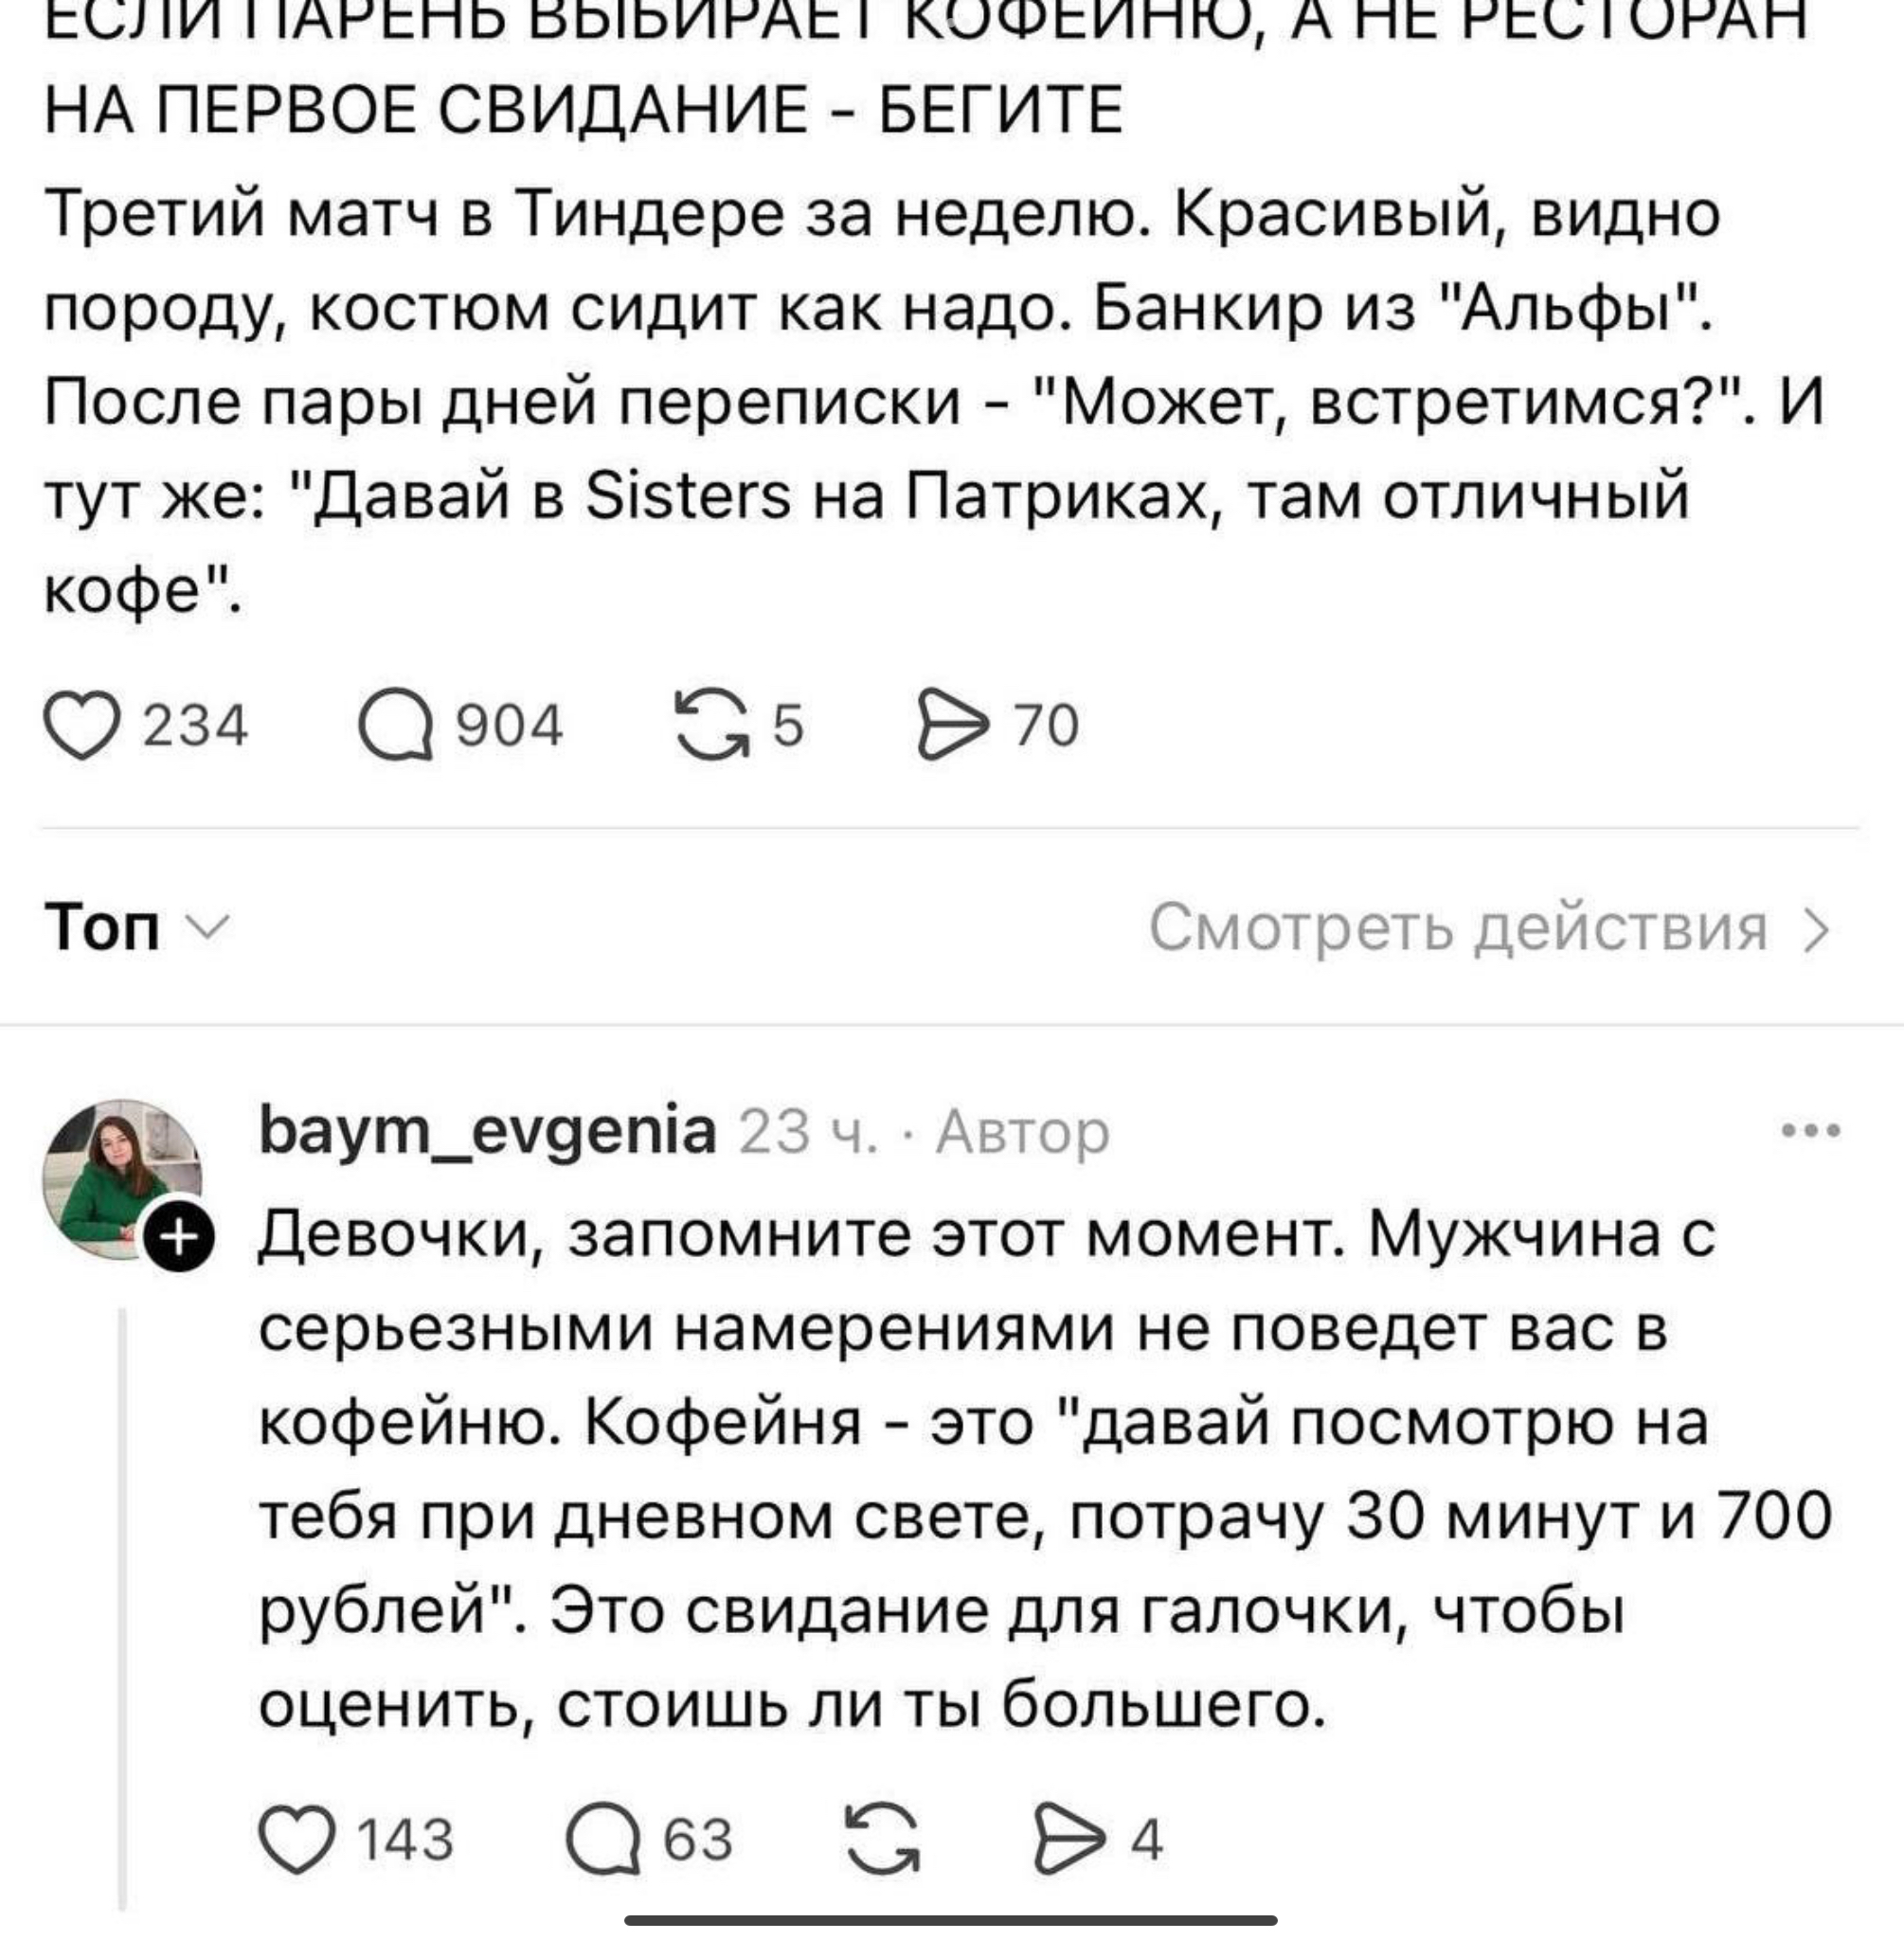Open baym_evgenia's profile from username

point(487,1131)
